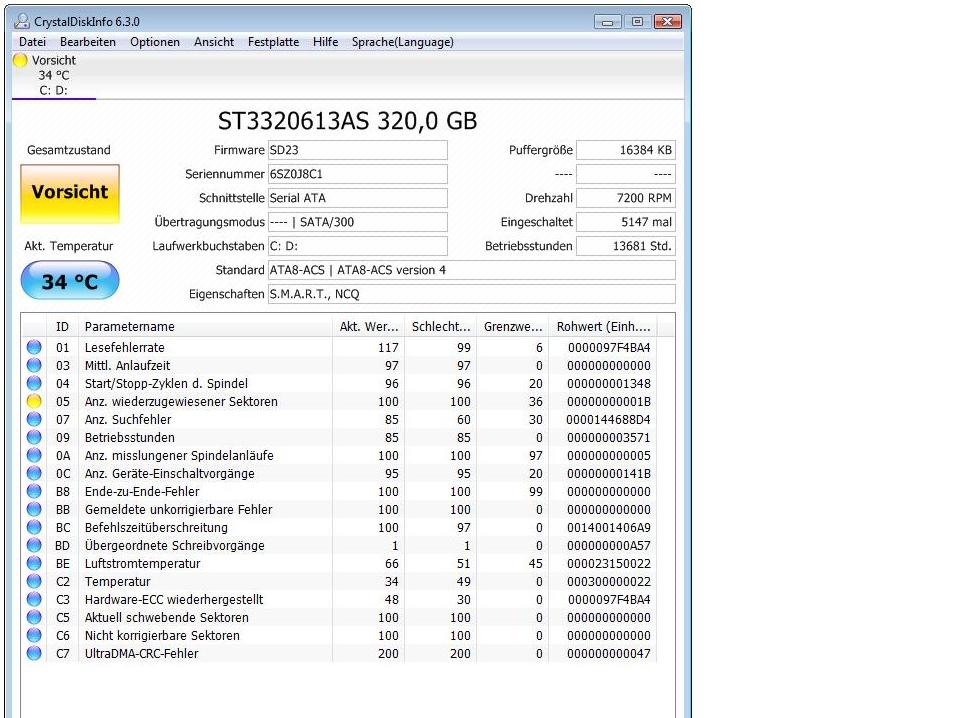Image resolution: width=960 pixels, height=718 pixels.
Task: Click the Eingeschaltet field 5147 mal
Action: coord(626,222)
